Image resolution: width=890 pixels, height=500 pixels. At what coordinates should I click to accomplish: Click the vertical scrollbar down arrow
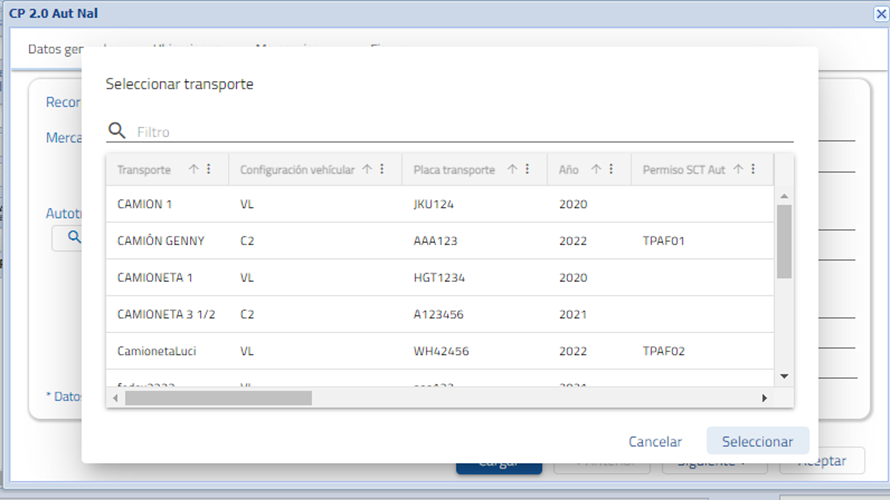click(784, 375)
